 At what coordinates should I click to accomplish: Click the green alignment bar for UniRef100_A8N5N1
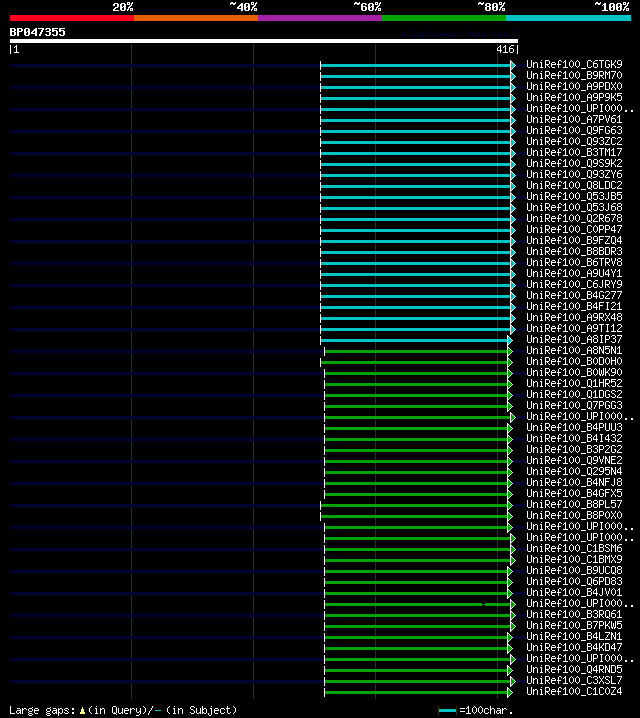(416, 351)
